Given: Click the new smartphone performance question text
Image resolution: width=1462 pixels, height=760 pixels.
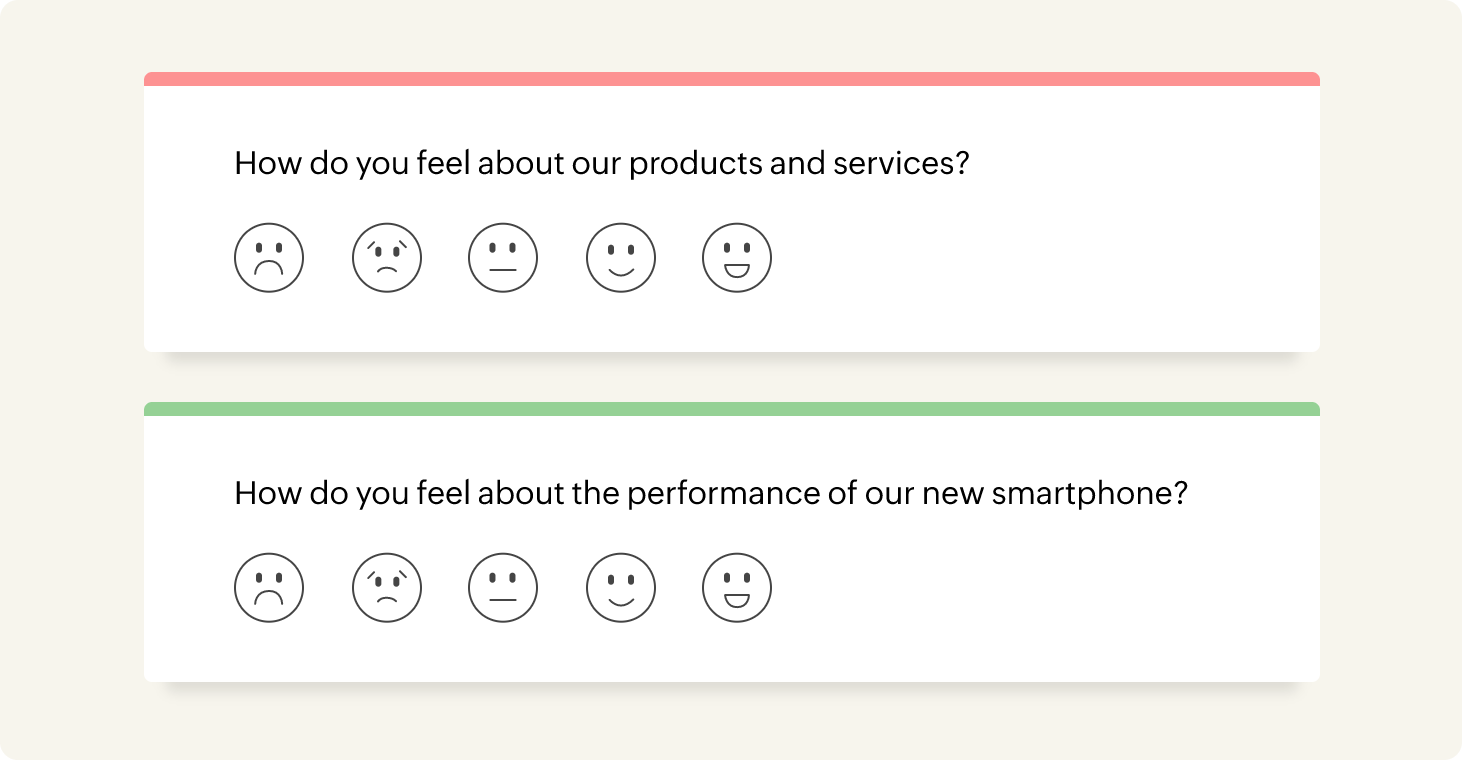Looking at the screenshot, I should tap(710, 493).
